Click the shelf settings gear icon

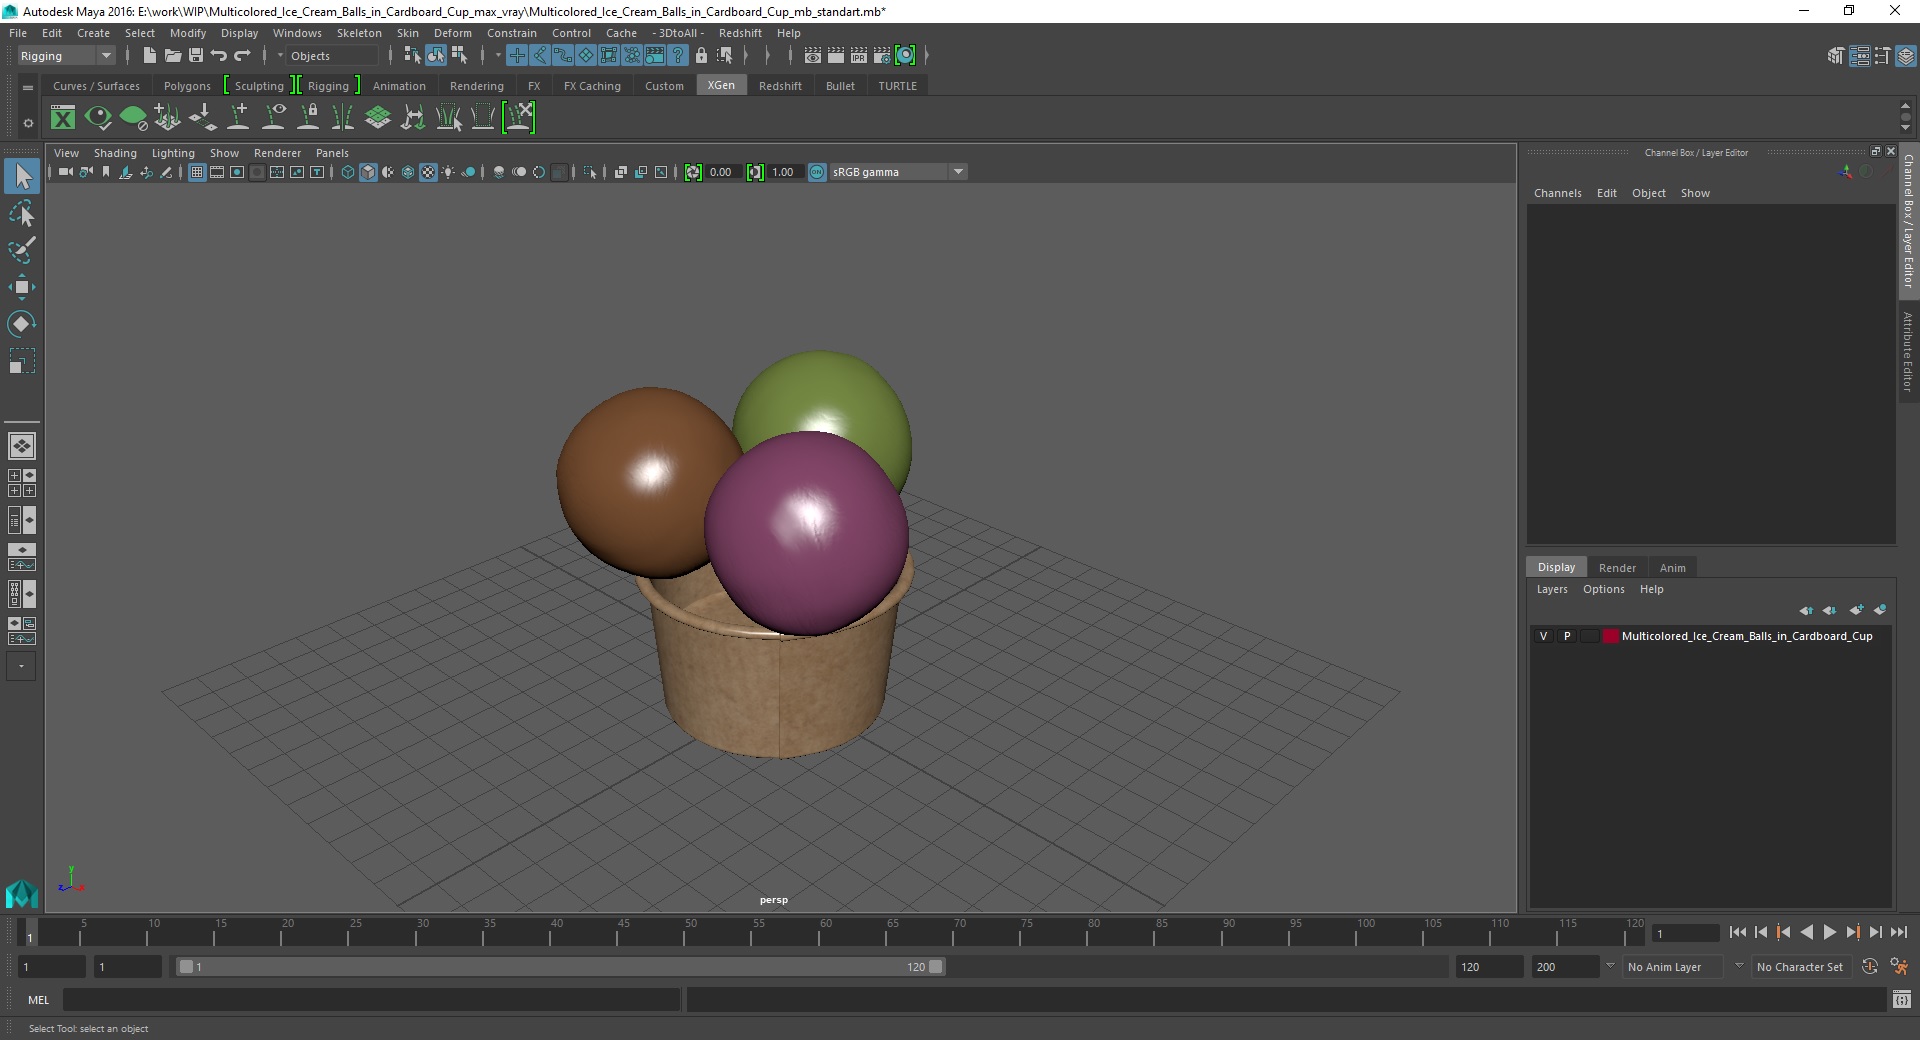point(28,123)
